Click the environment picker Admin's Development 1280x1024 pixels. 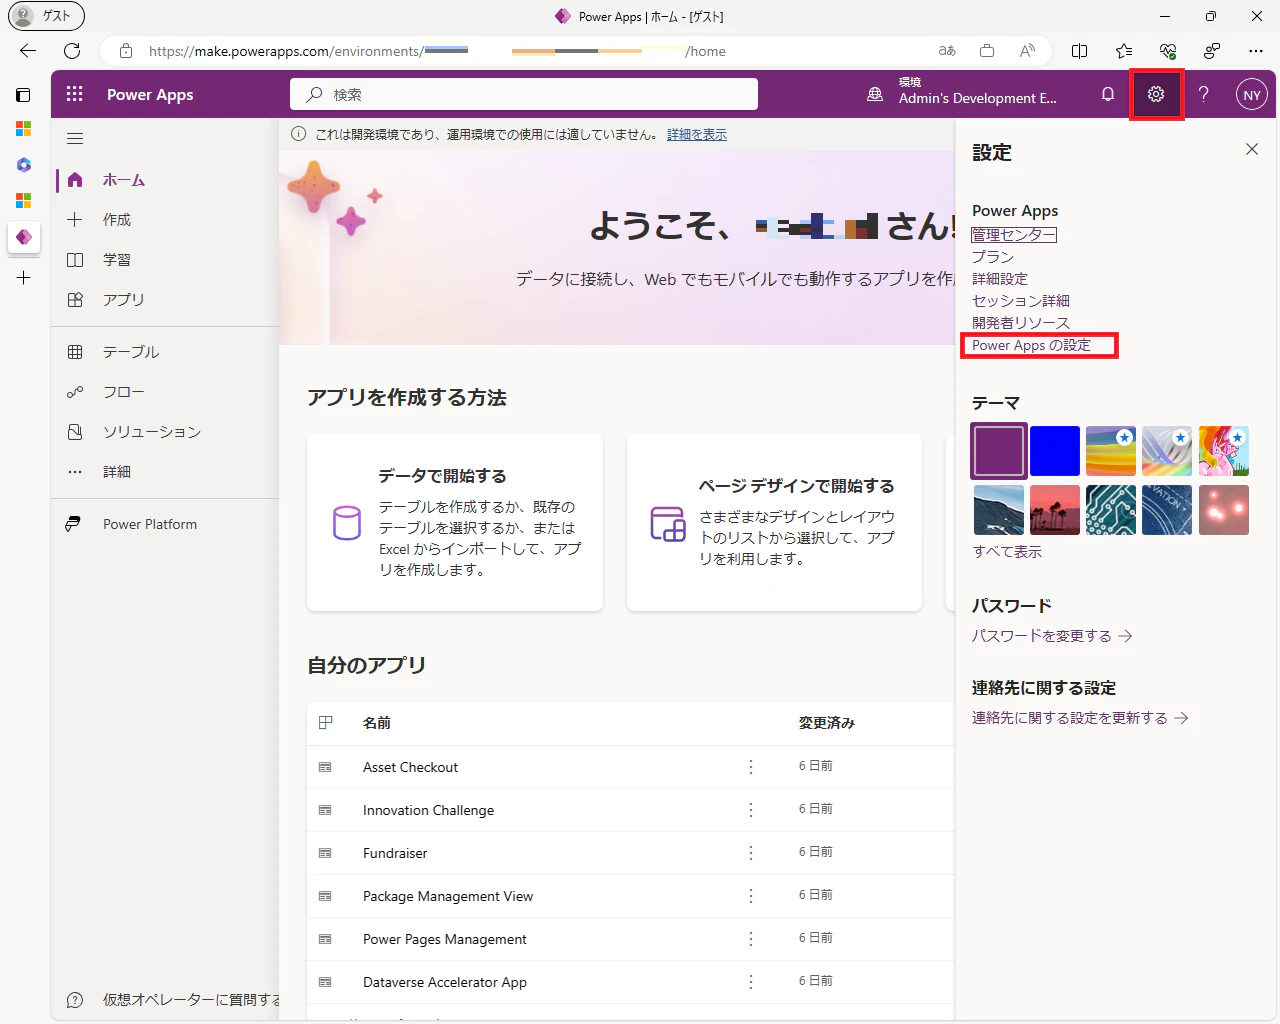pos(962,91)
